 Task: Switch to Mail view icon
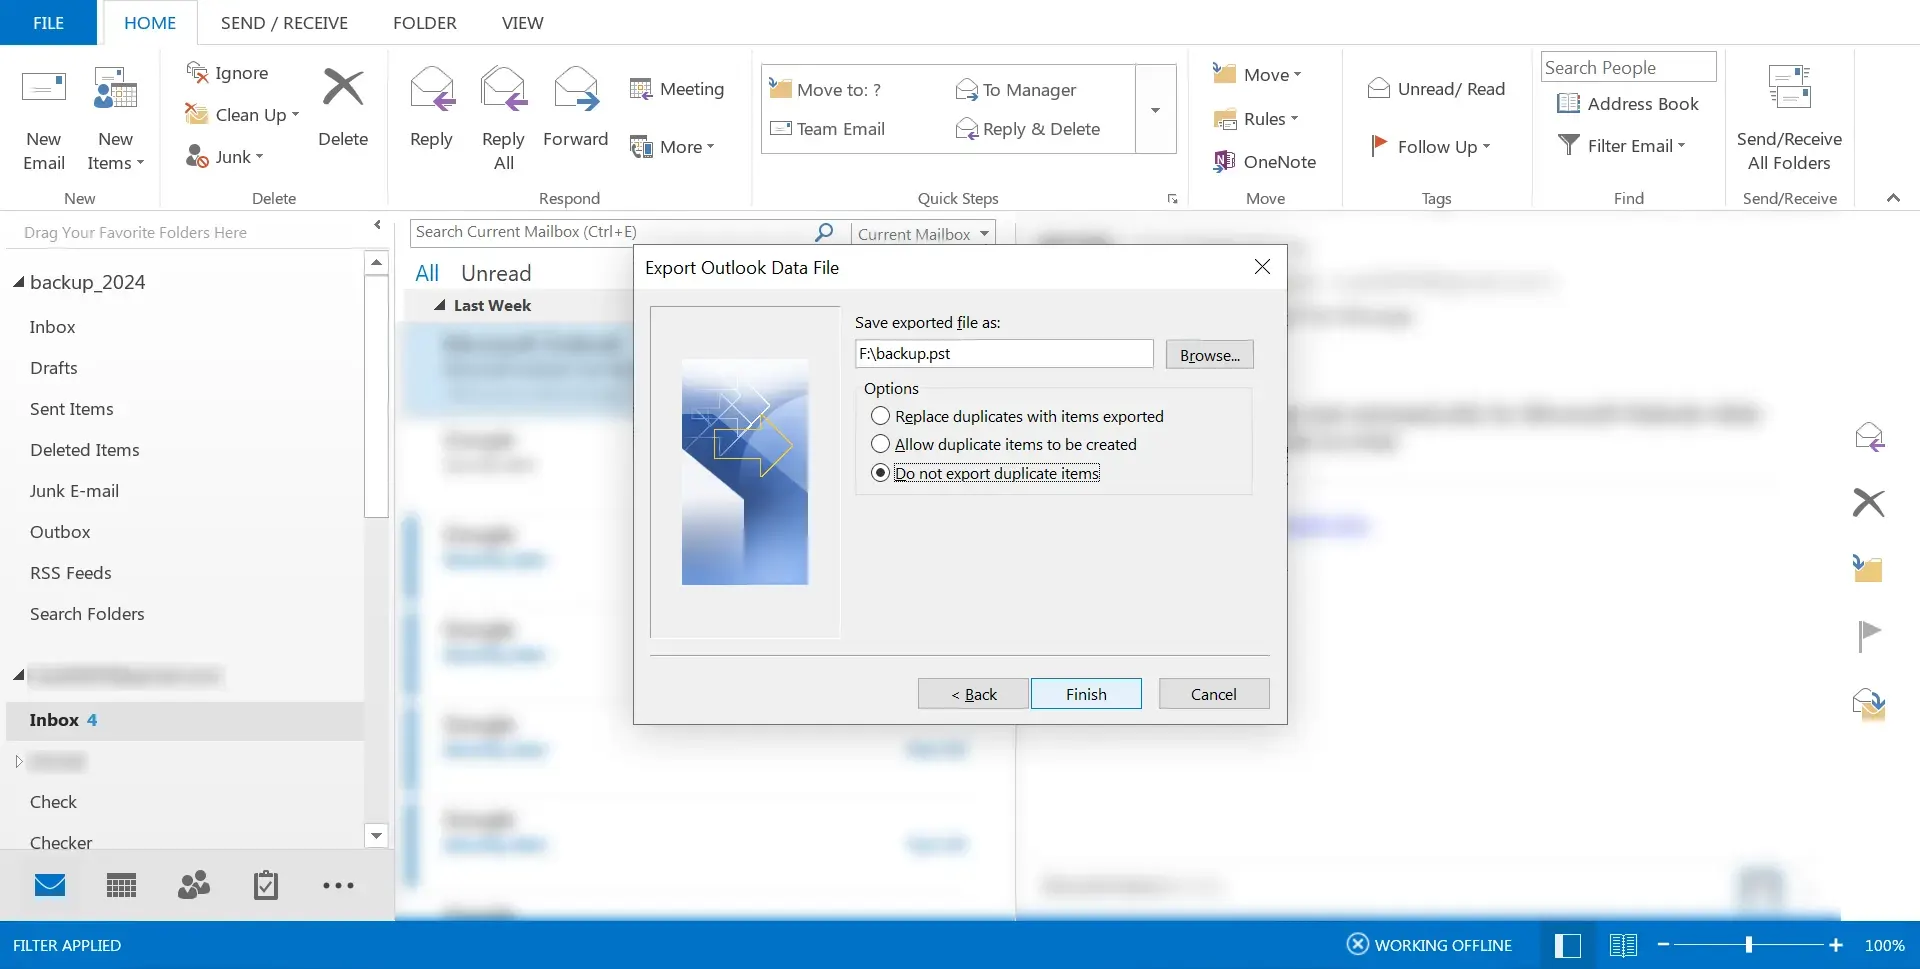coord(50,885)
